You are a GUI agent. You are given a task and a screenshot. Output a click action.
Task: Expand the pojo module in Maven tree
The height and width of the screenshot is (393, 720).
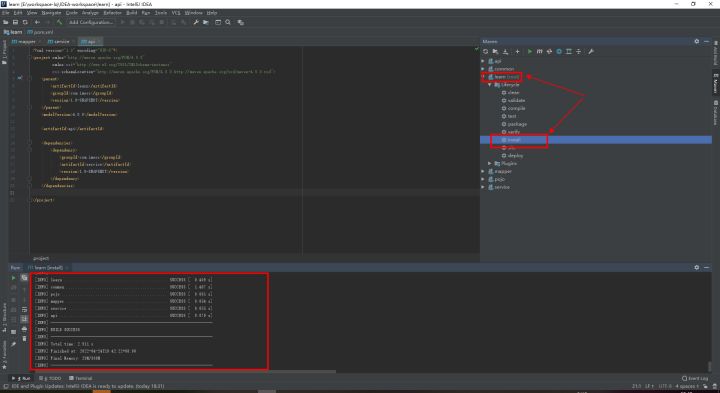tap(483, 179)
